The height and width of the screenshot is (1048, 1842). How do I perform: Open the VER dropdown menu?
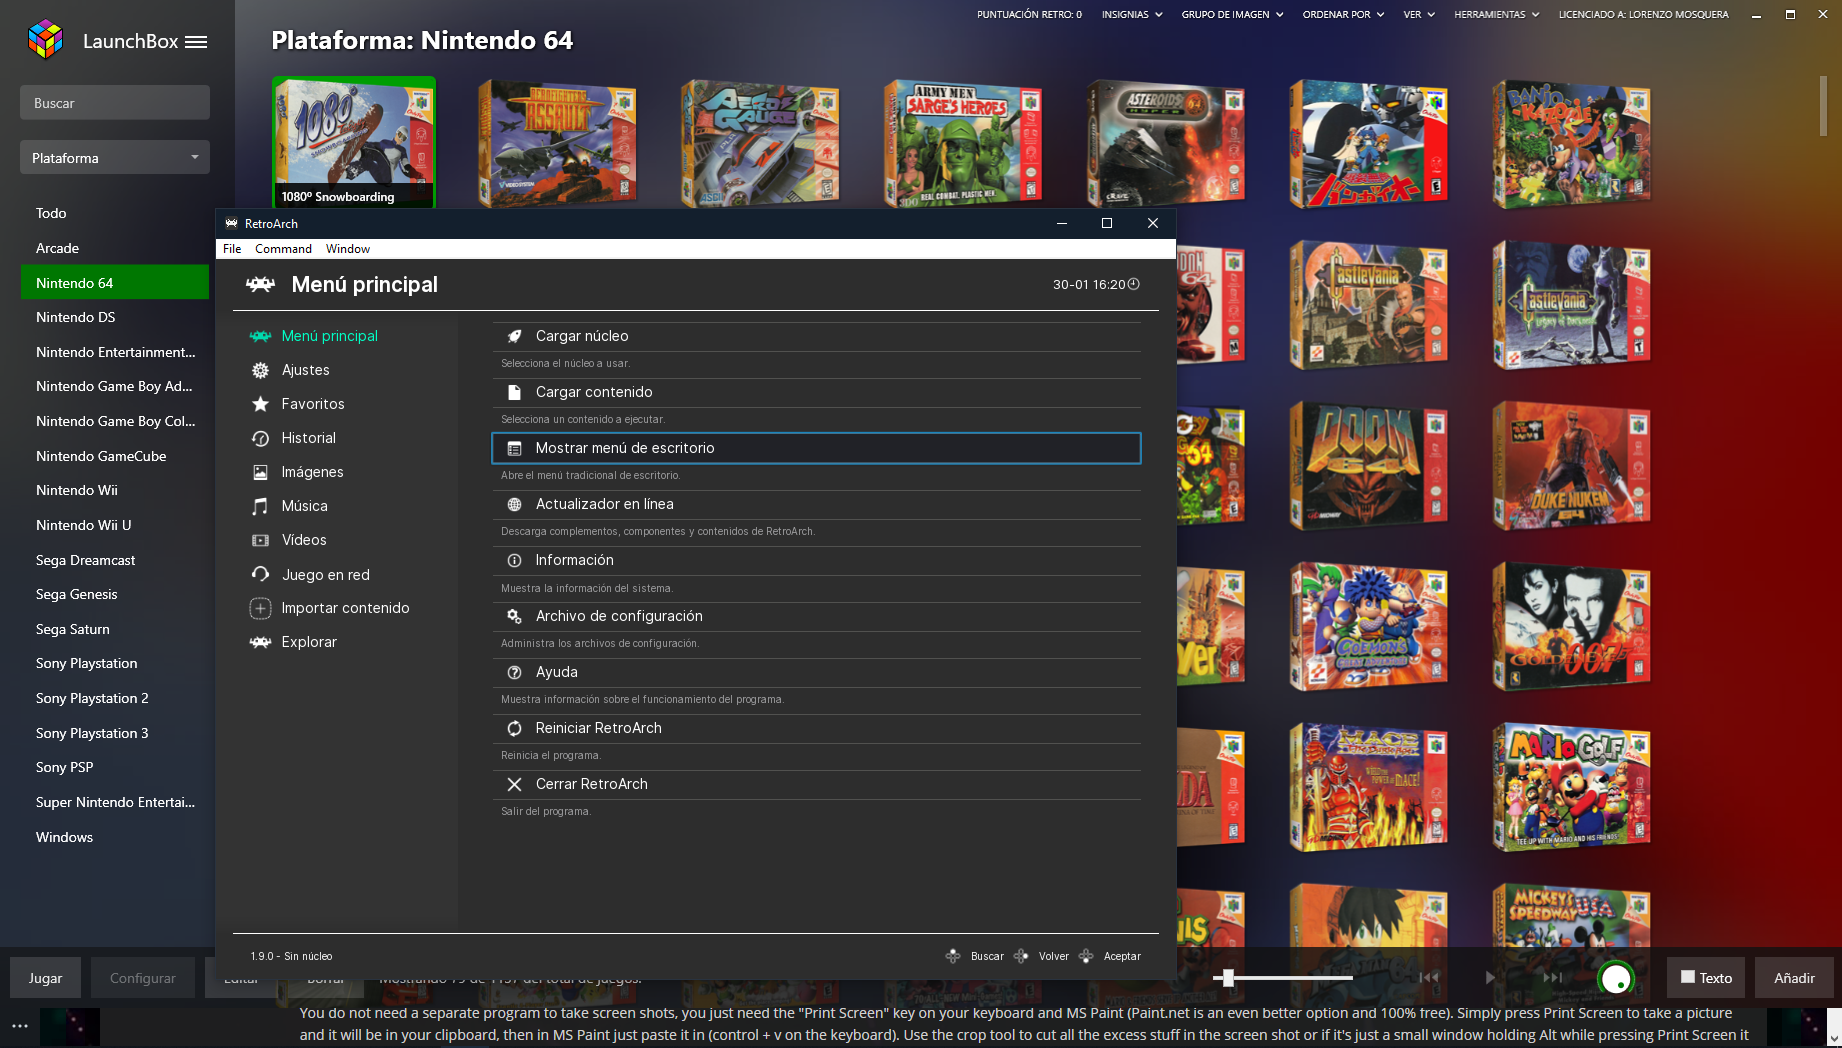tap(1419, 14)
